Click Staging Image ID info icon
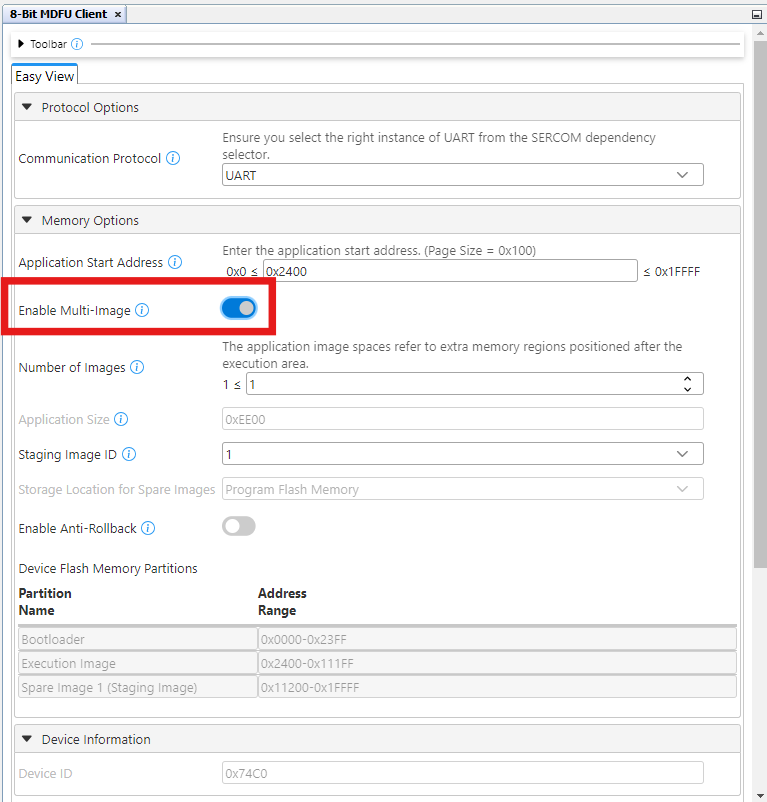The image size is (767, 802). (129, 455)
